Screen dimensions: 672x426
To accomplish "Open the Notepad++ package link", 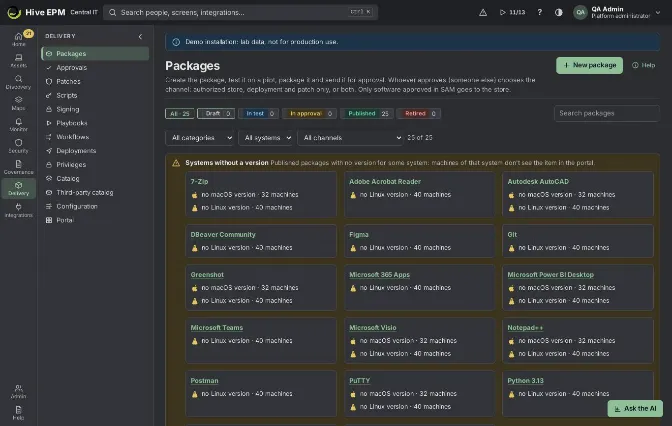I will [525, 328].
